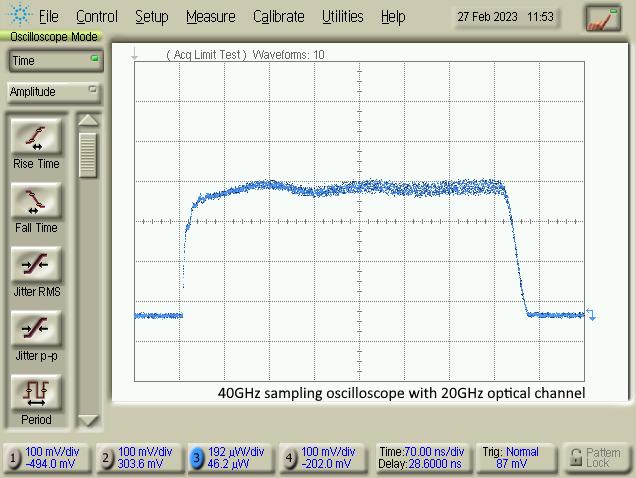Switch to the Amplitude measurements tab
Viewport: 636px width, 478px height.
click(x=52, y=92)
